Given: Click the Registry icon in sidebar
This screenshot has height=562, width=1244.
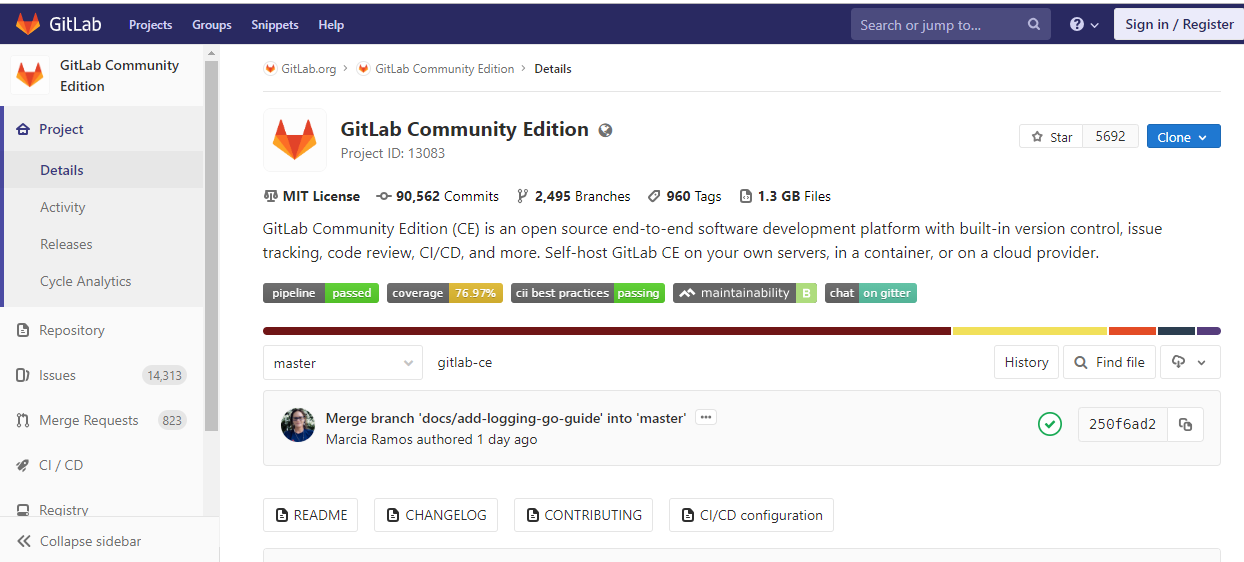Looking at the screenshot, I should [x=23, y=510].
